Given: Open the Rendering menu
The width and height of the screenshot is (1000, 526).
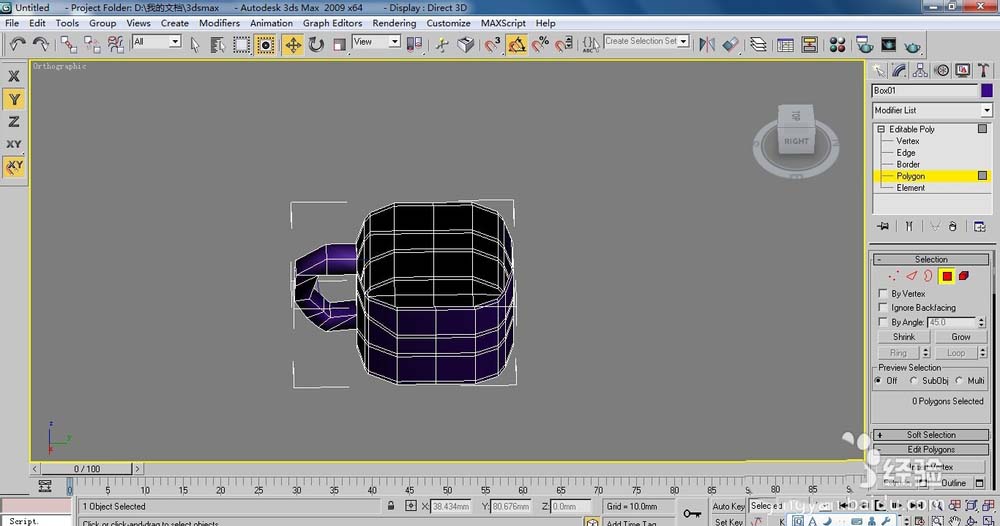Looking at the screenshot, I should (394, 23).
